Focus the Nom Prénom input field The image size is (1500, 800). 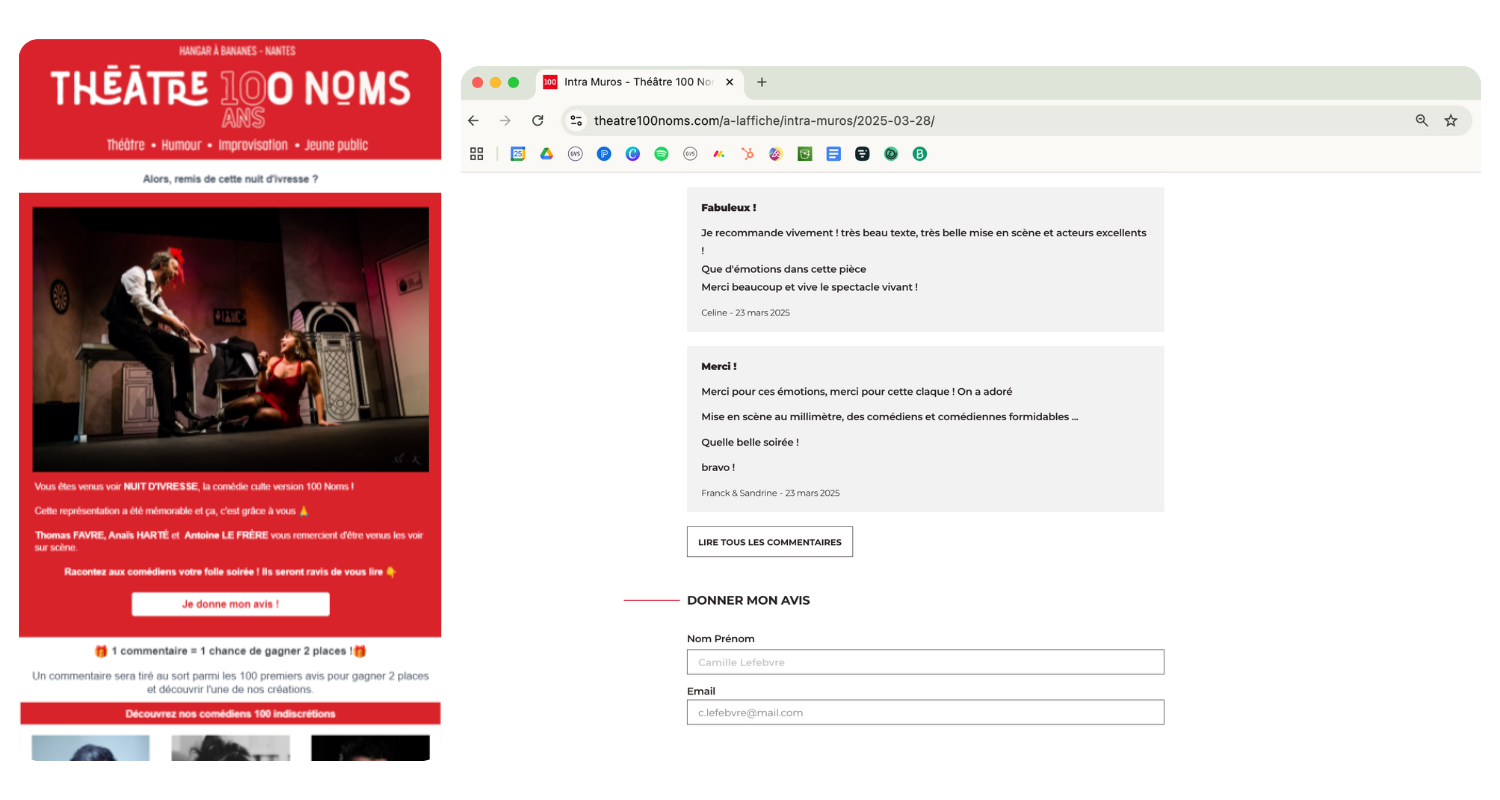tap(925, 662)
